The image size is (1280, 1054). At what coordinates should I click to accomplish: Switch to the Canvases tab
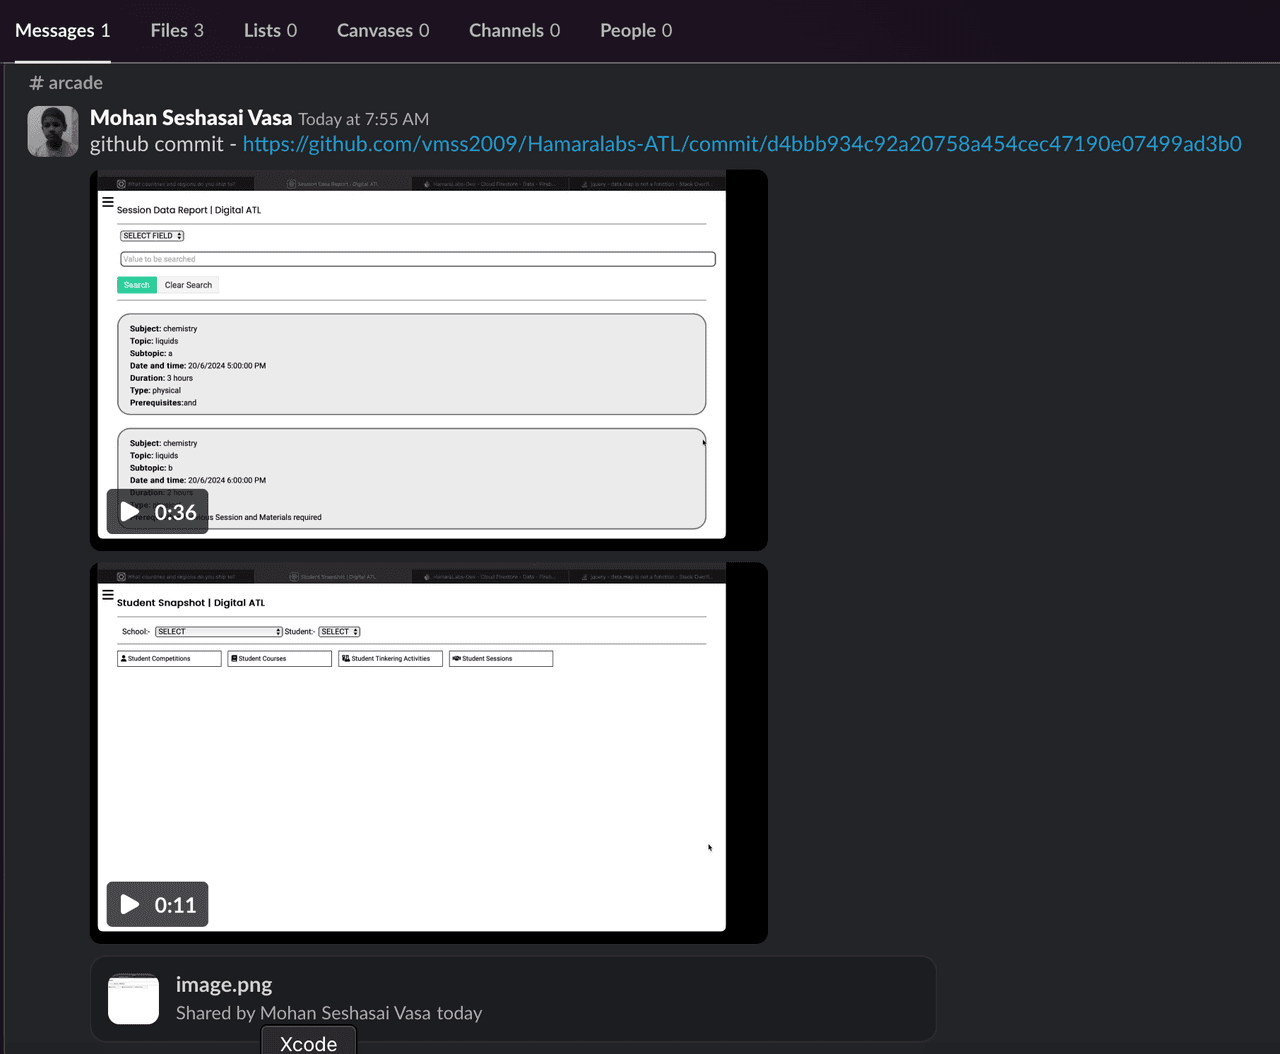(x=382, y=31)
